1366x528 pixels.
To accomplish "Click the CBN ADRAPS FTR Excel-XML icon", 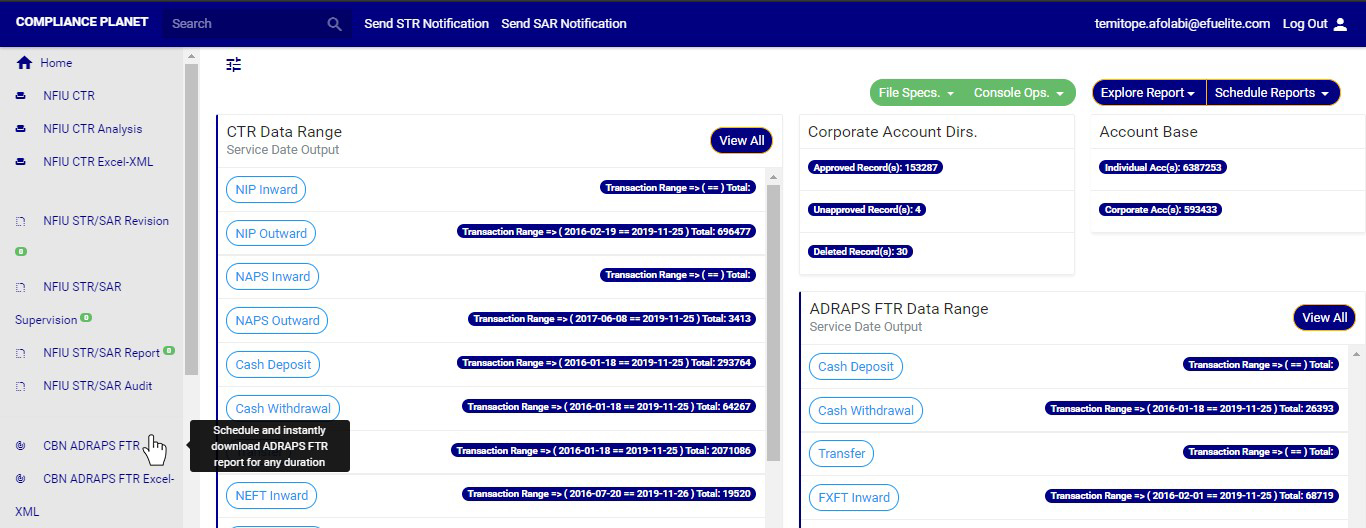I will [21, 479].
